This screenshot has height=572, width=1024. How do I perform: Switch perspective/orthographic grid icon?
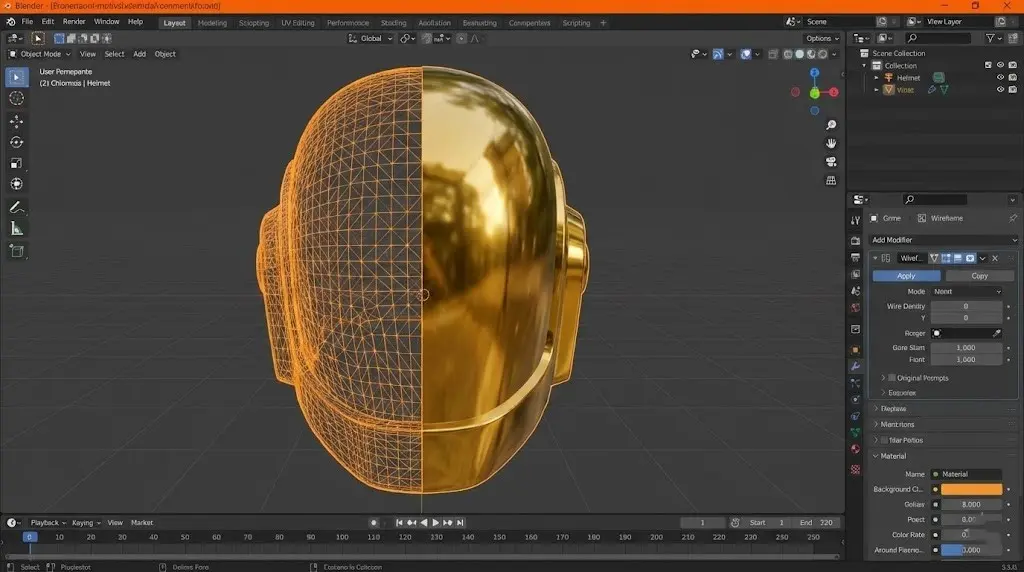point(831,180)
